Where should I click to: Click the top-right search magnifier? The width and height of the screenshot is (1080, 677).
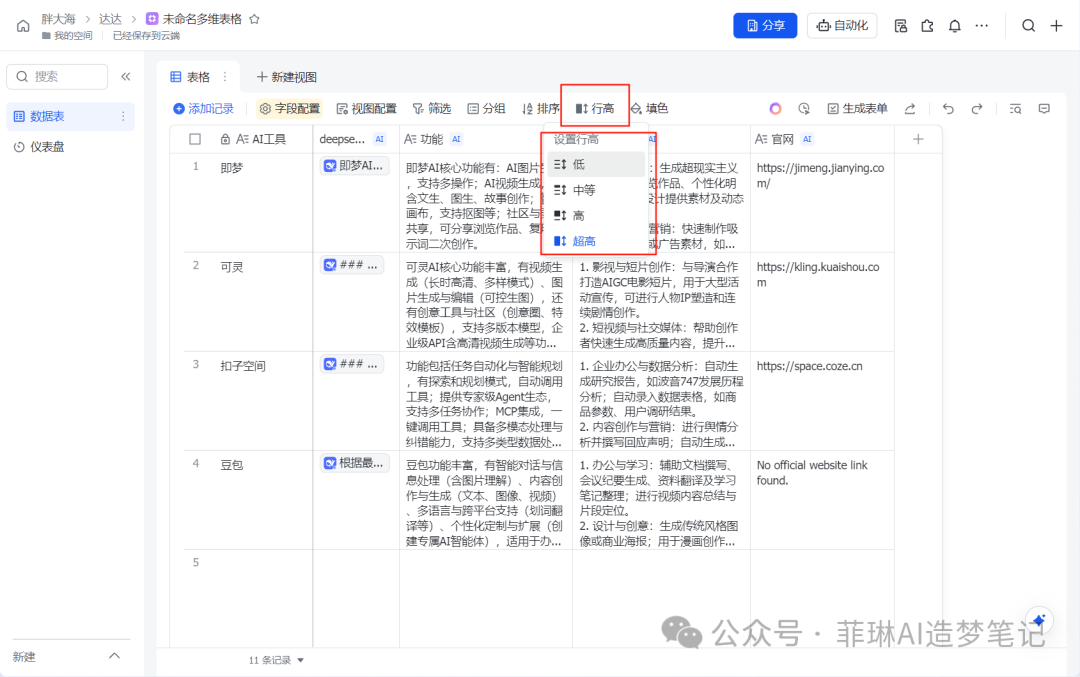[1028, 26]
